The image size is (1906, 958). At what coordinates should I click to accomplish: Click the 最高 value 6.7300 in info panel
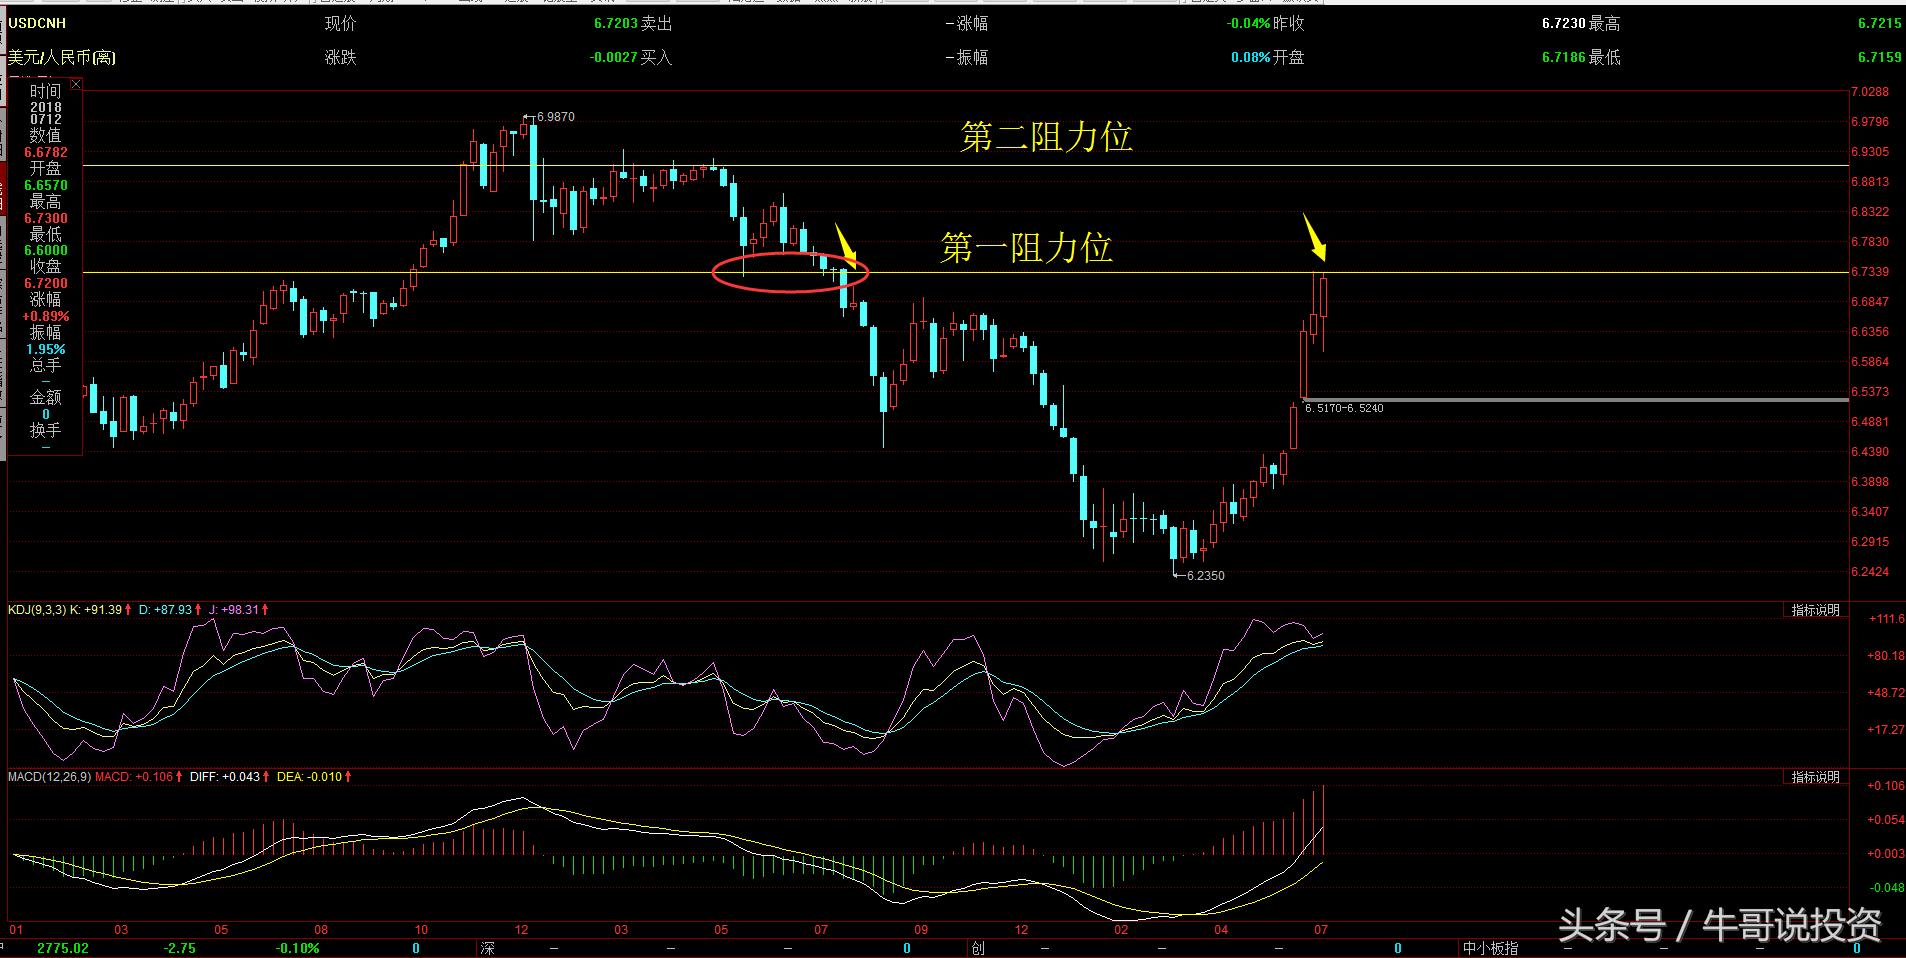coord(46,218)
